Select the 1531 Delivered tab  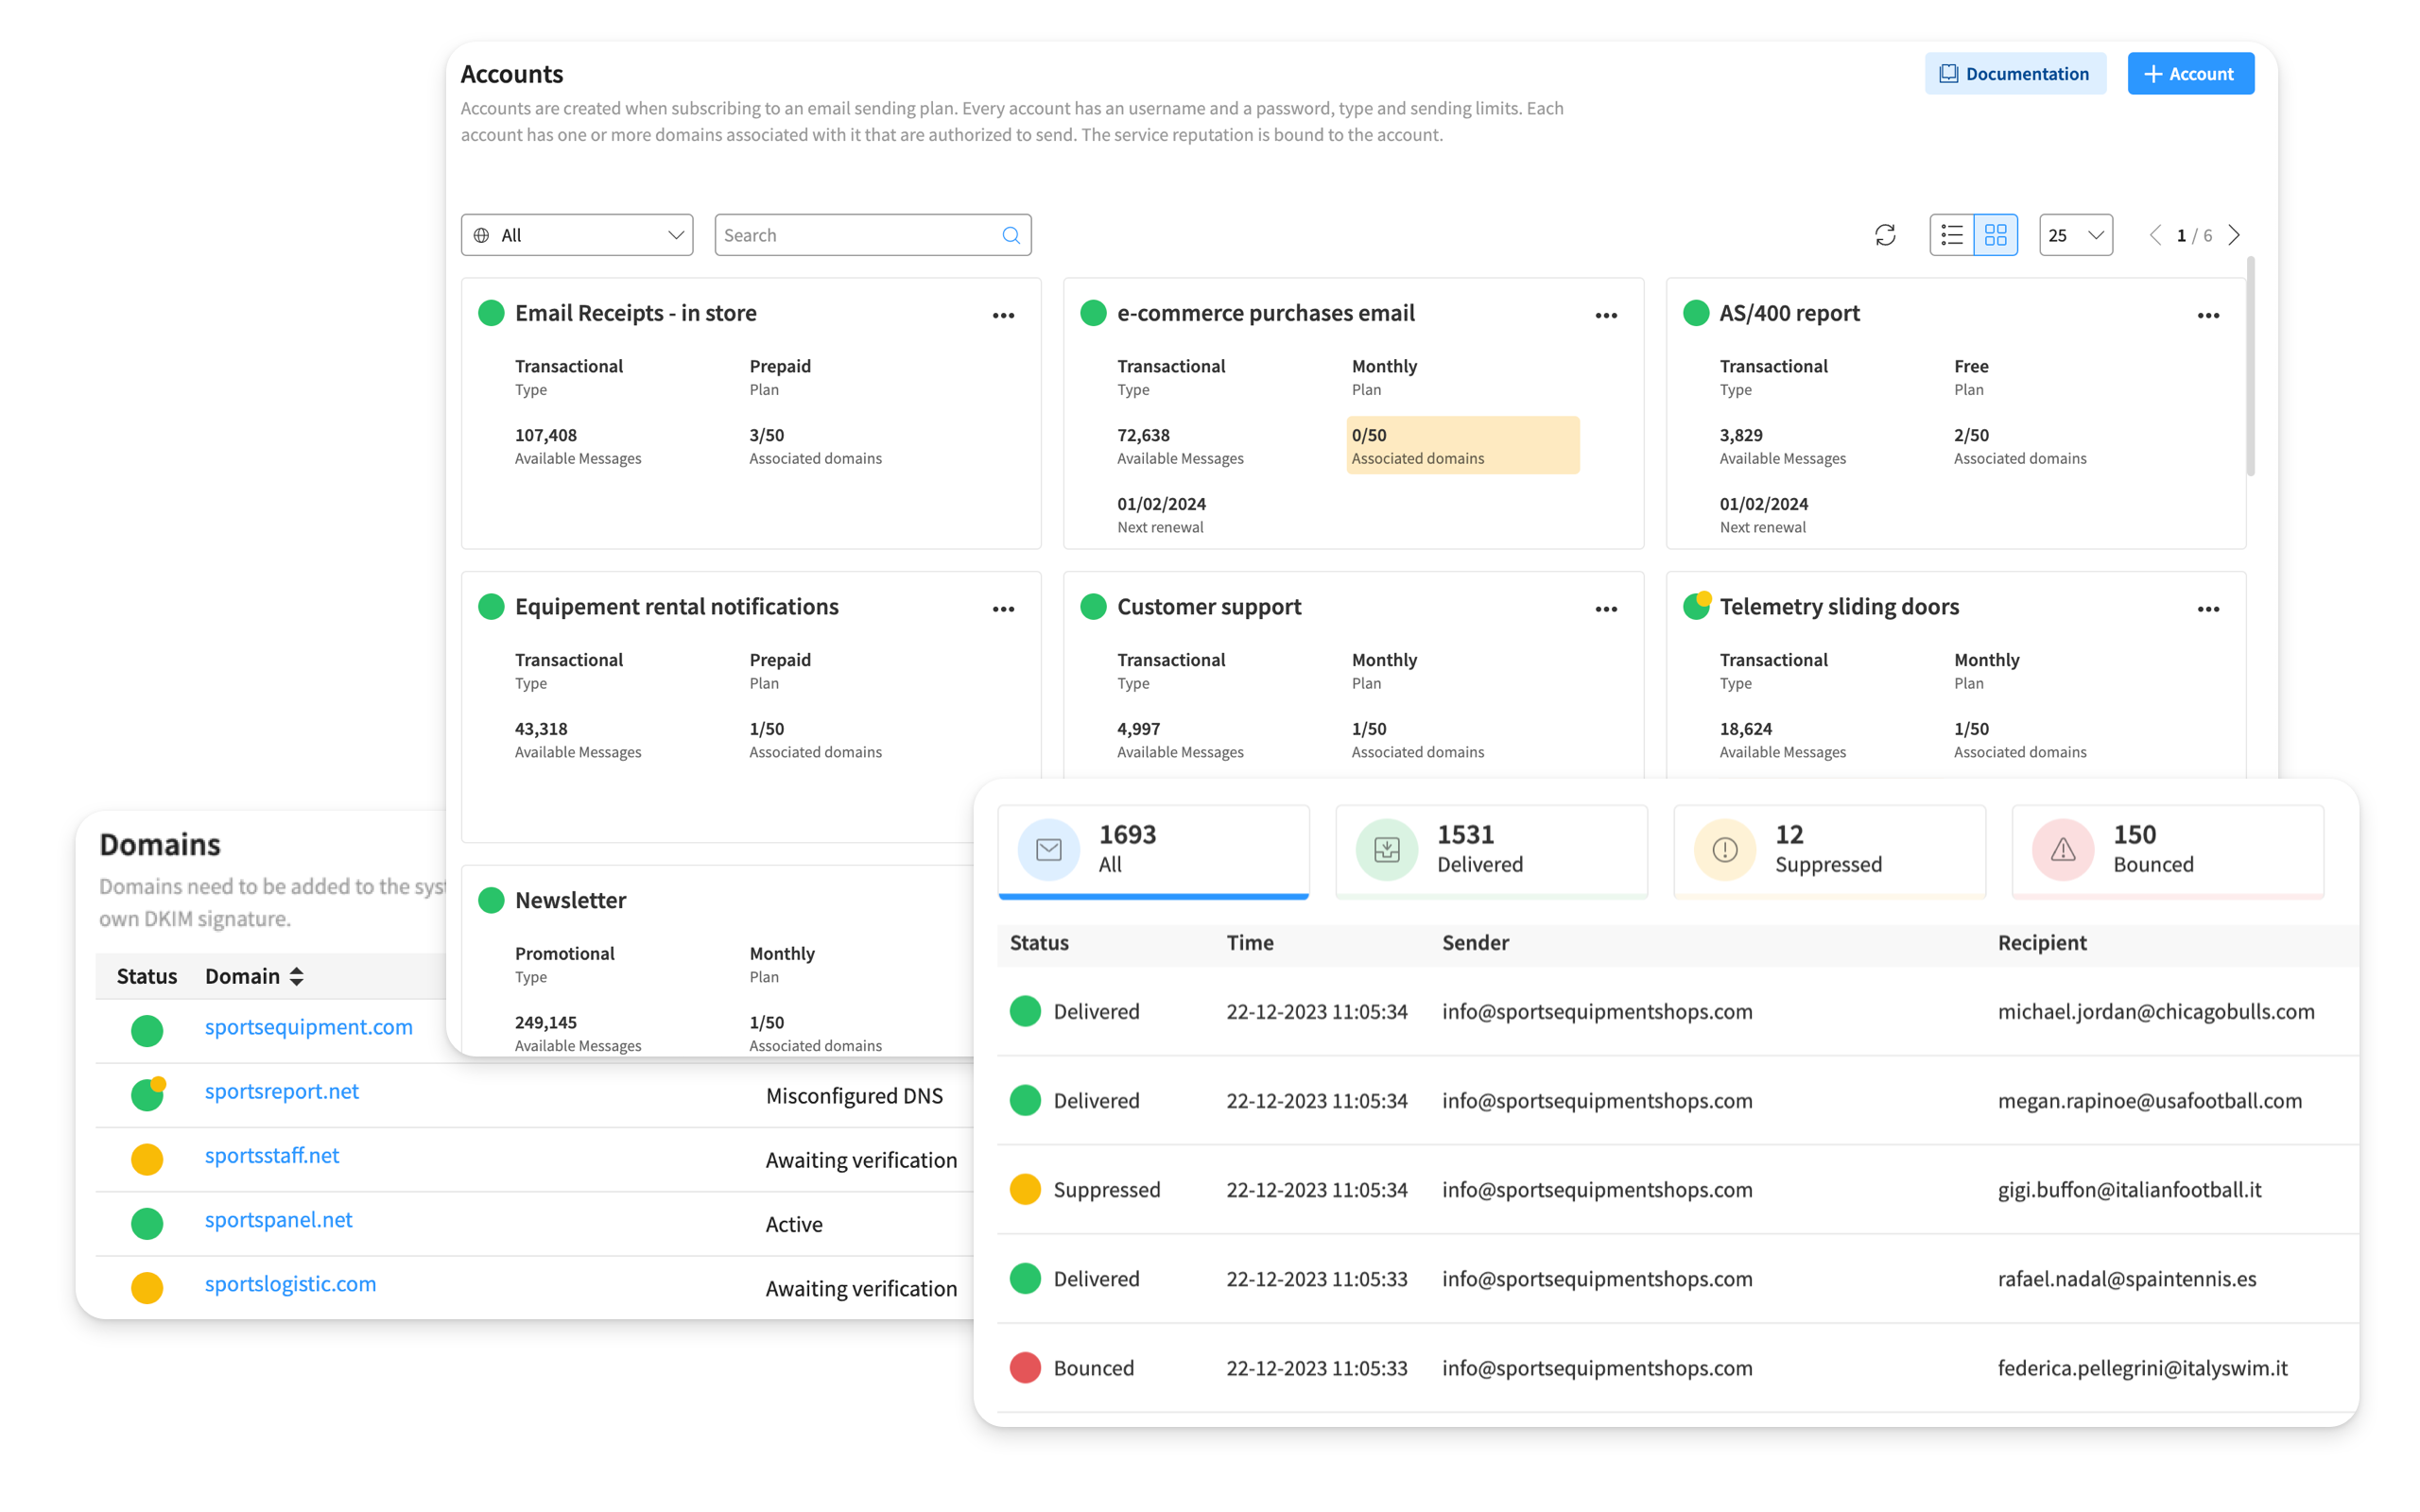point(1490,850)
